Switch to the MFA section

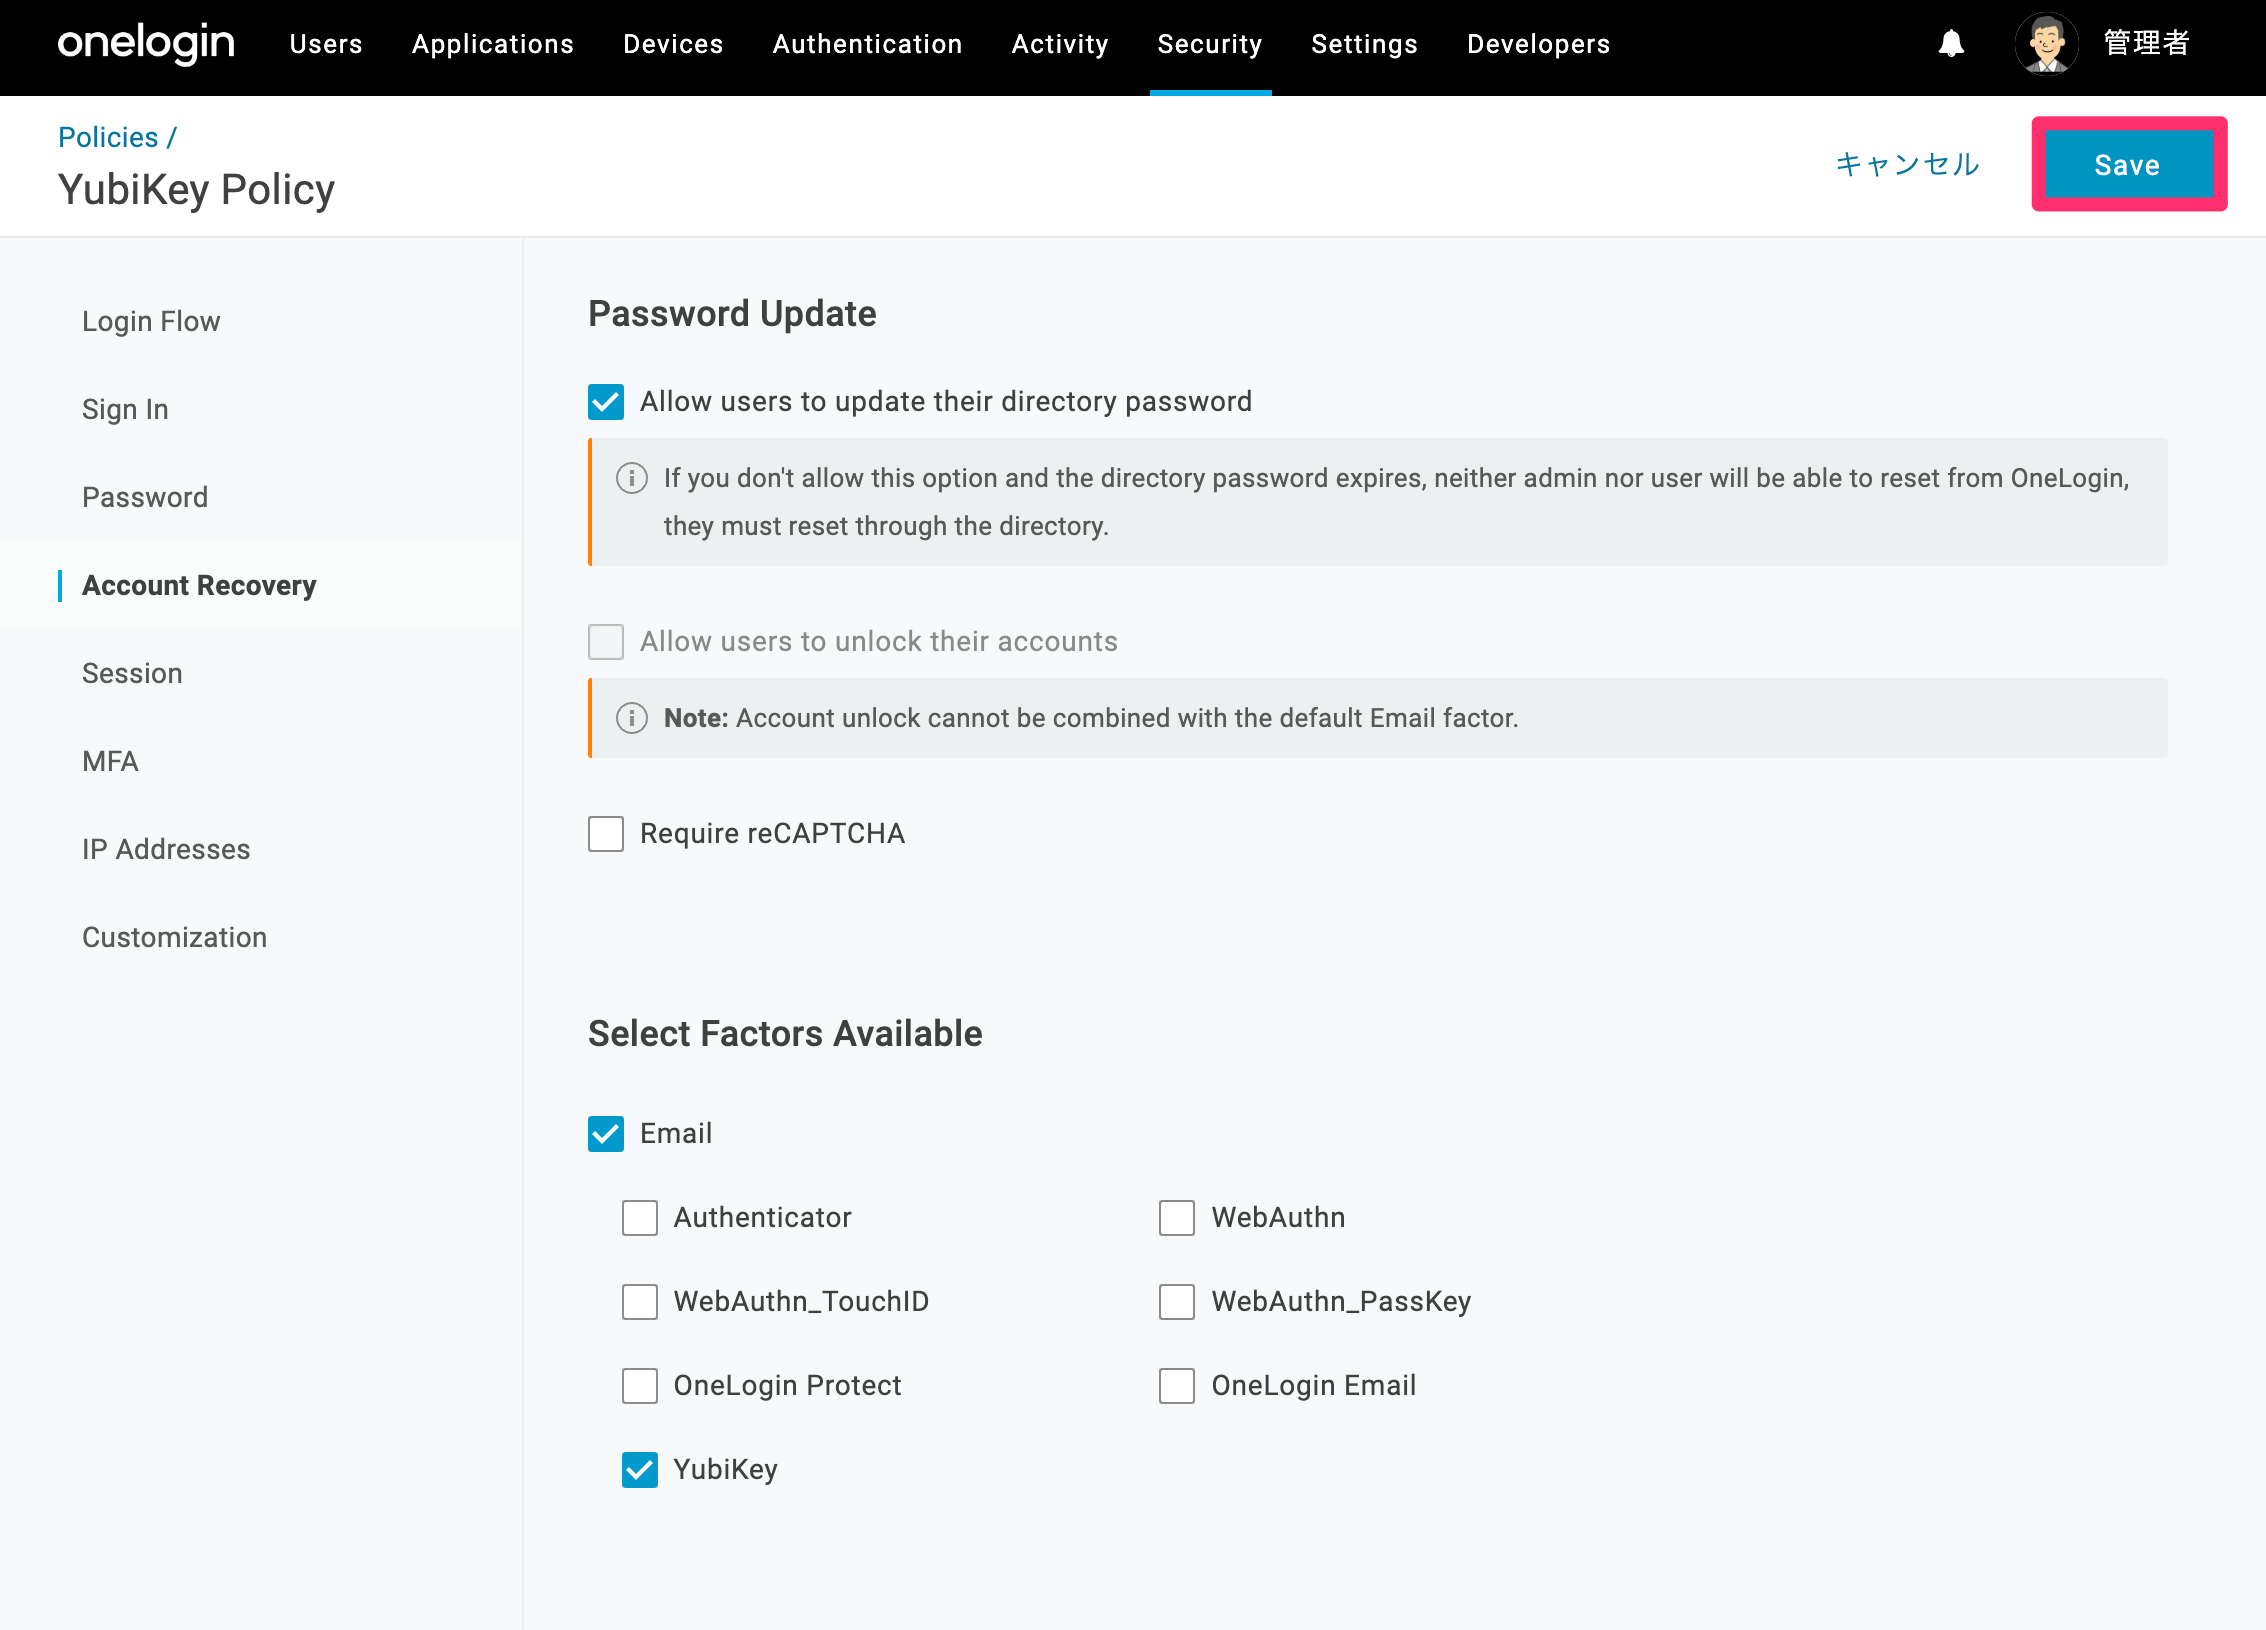point(110,762)
